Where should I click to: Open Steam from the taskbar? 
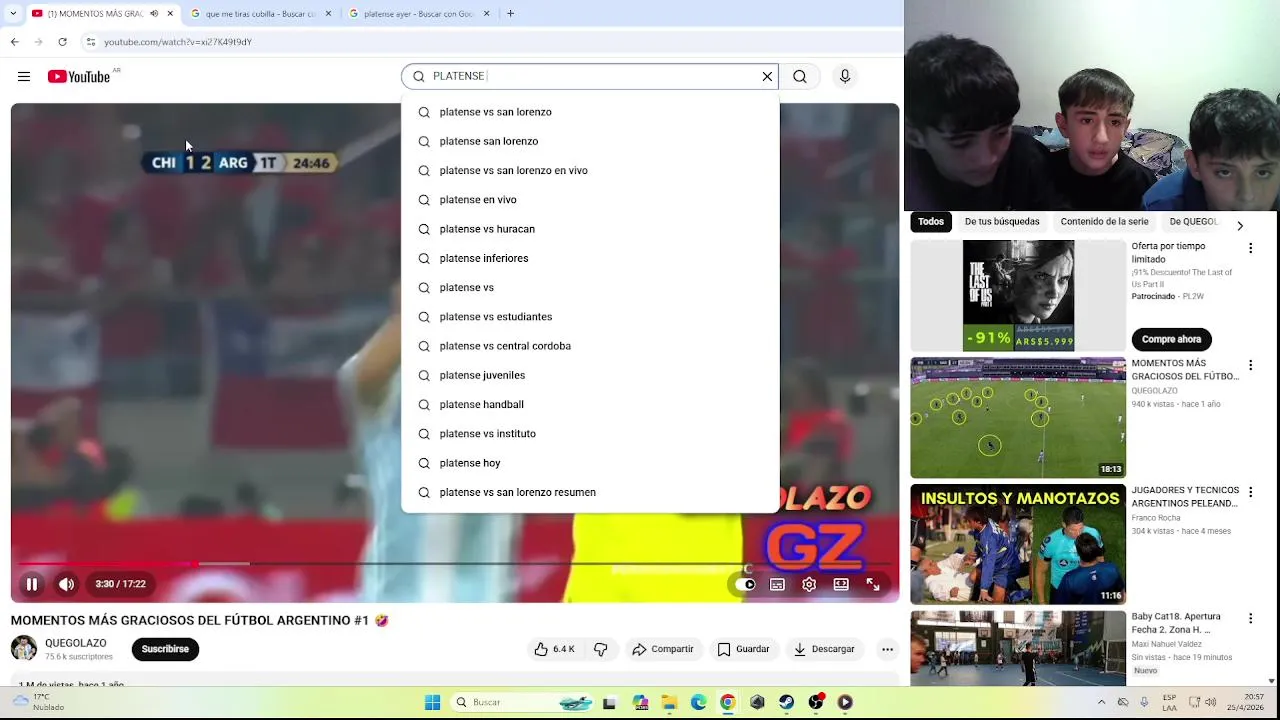[x=786, y=703]
